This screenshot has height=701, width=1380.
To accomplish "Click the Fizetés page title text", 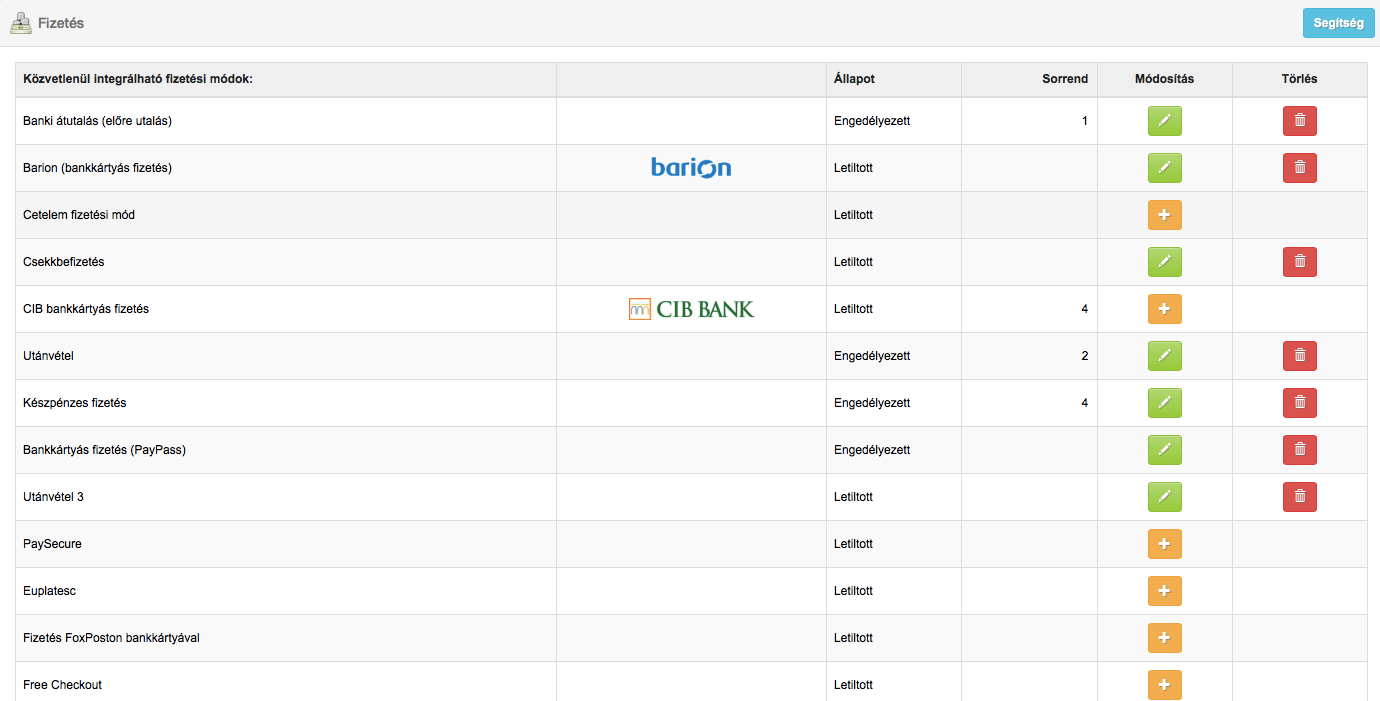I will pos(61,23).
